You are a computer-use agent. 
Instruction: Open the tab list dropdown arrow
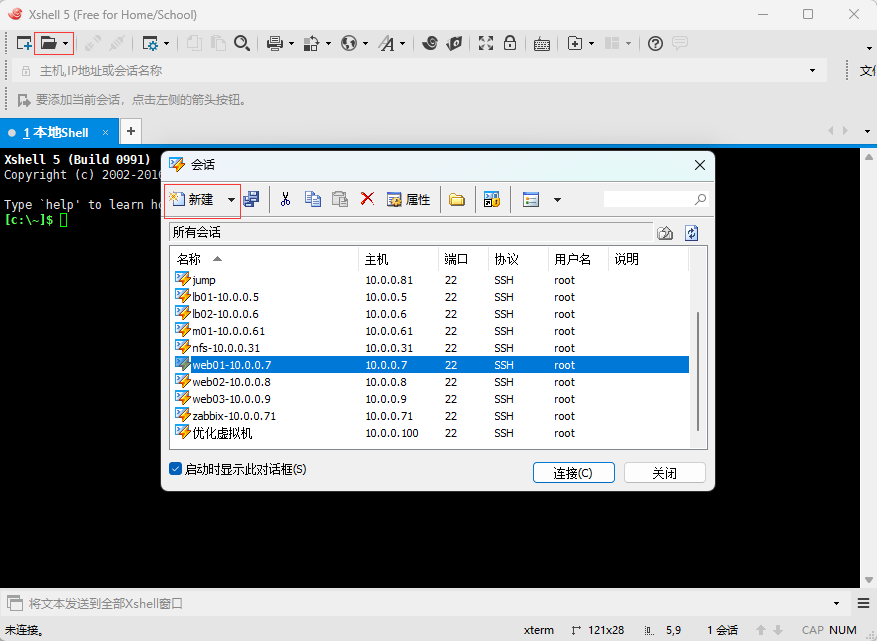coord(867,131)
